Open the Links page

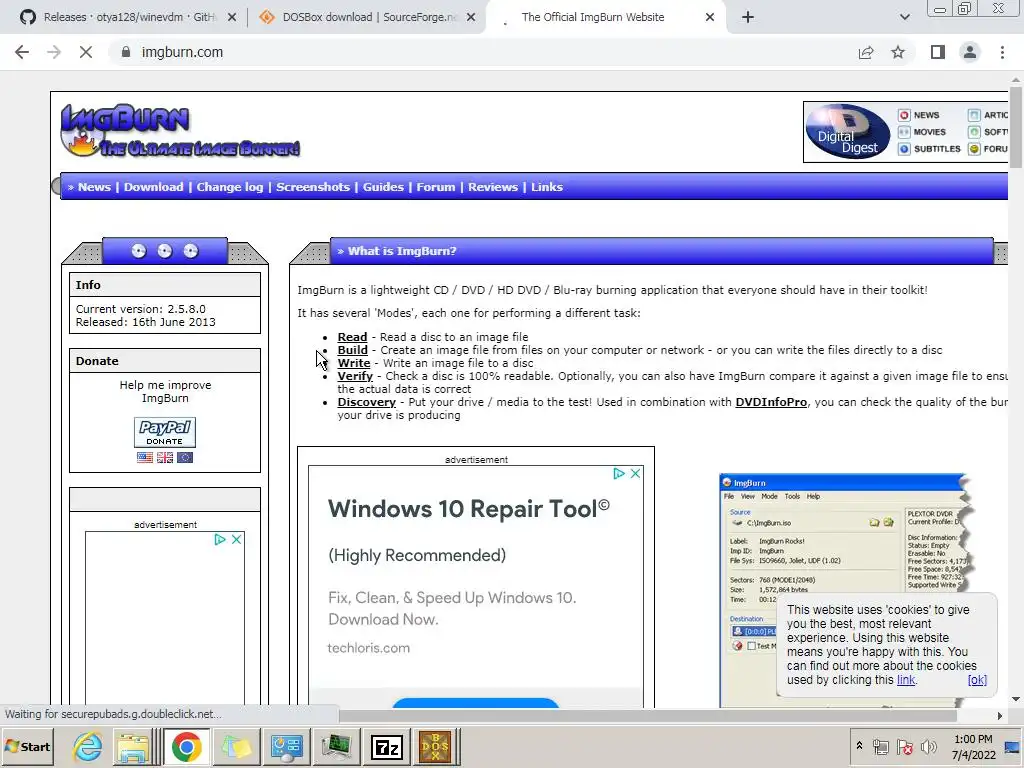(547, 187)
